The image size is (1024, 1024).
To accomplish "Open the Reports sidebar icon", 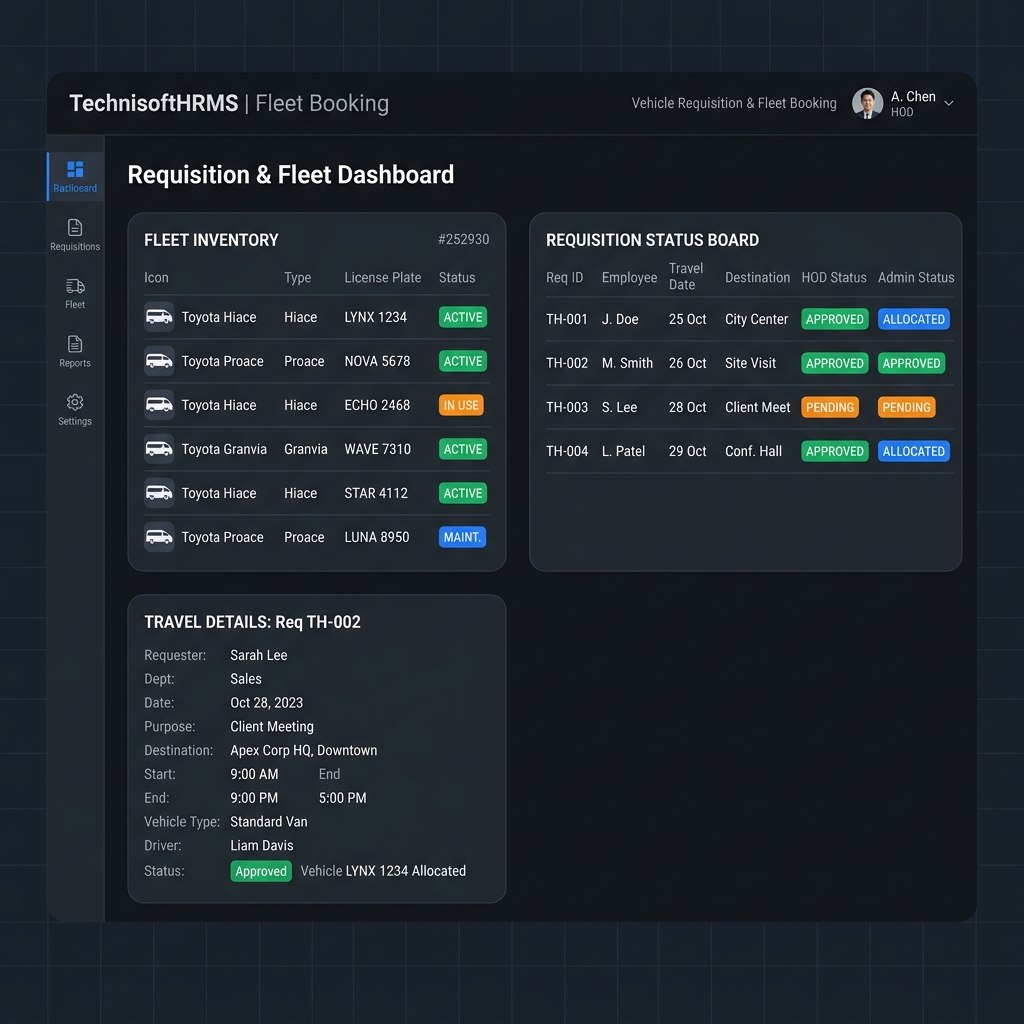I will [x=75, y=344].
